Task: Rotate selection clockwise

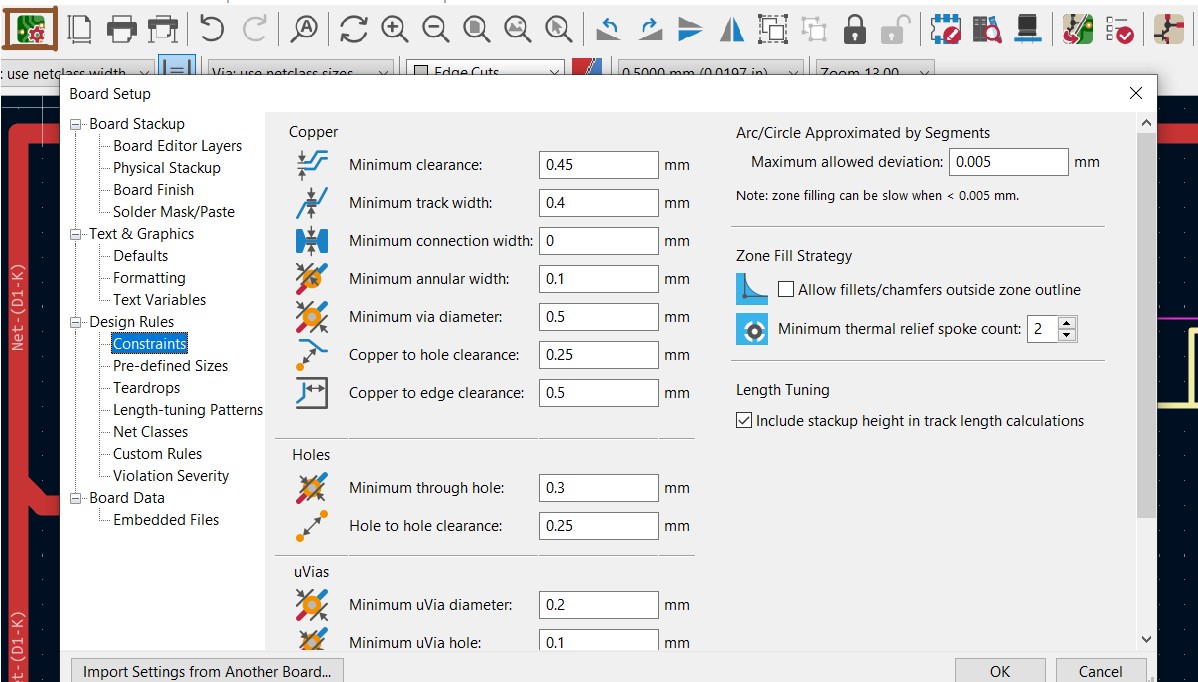Action: tap(650, 29)
